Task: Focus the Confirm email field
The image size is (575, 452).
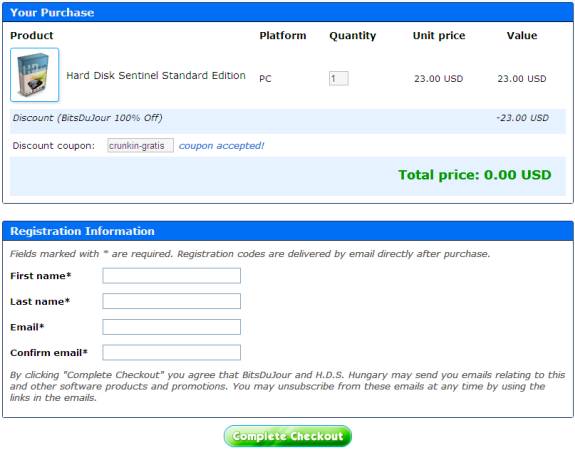Action: pyautogui.click(x=172, y=352)
